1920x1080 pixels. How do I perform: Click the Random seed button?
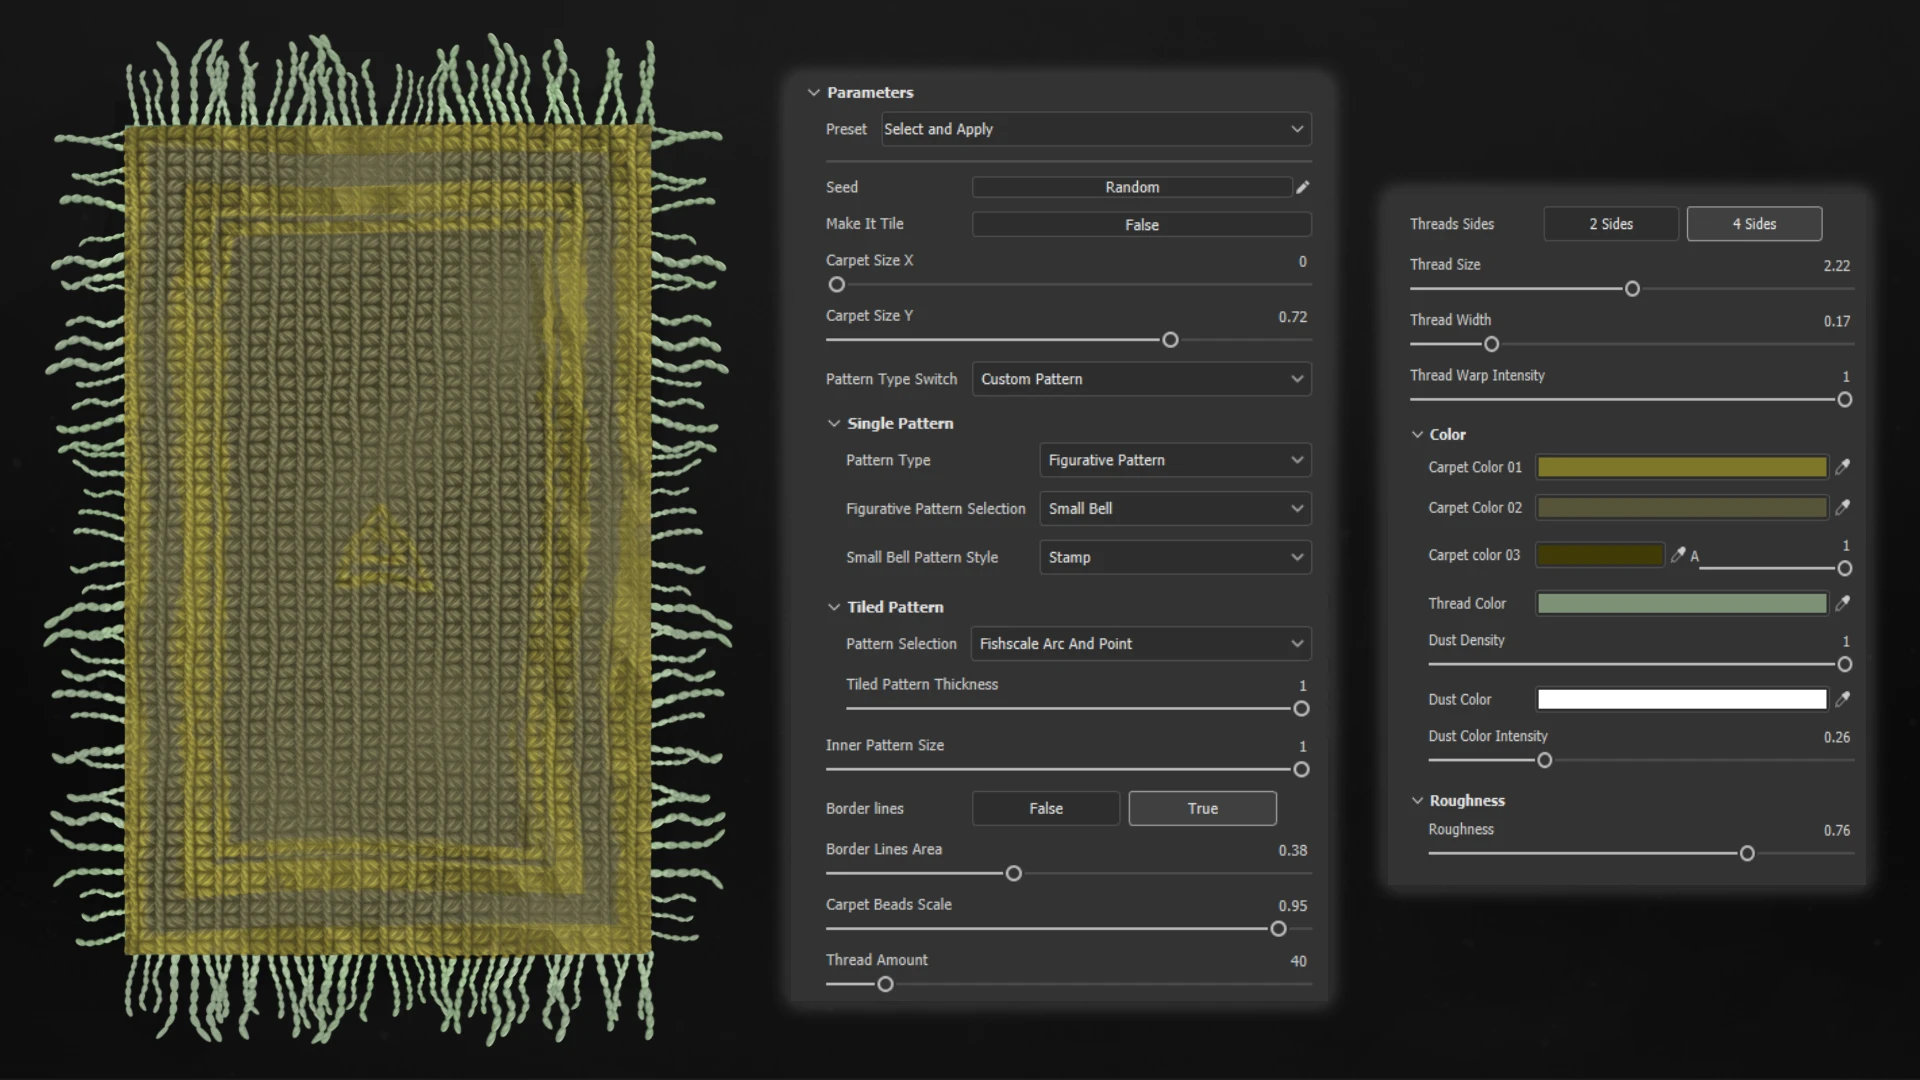point(1132,187)
